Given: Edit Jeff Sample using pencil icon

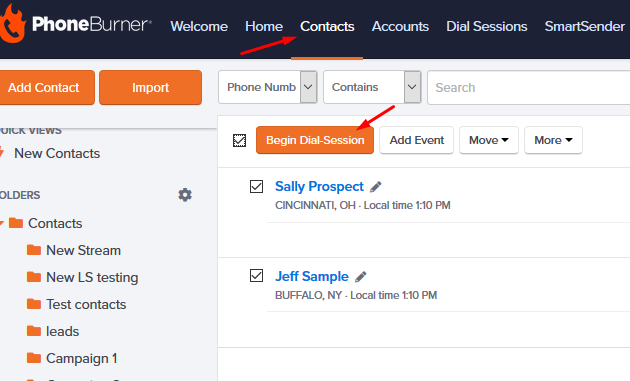Looking at the screenshot, I should pos(360,277).
